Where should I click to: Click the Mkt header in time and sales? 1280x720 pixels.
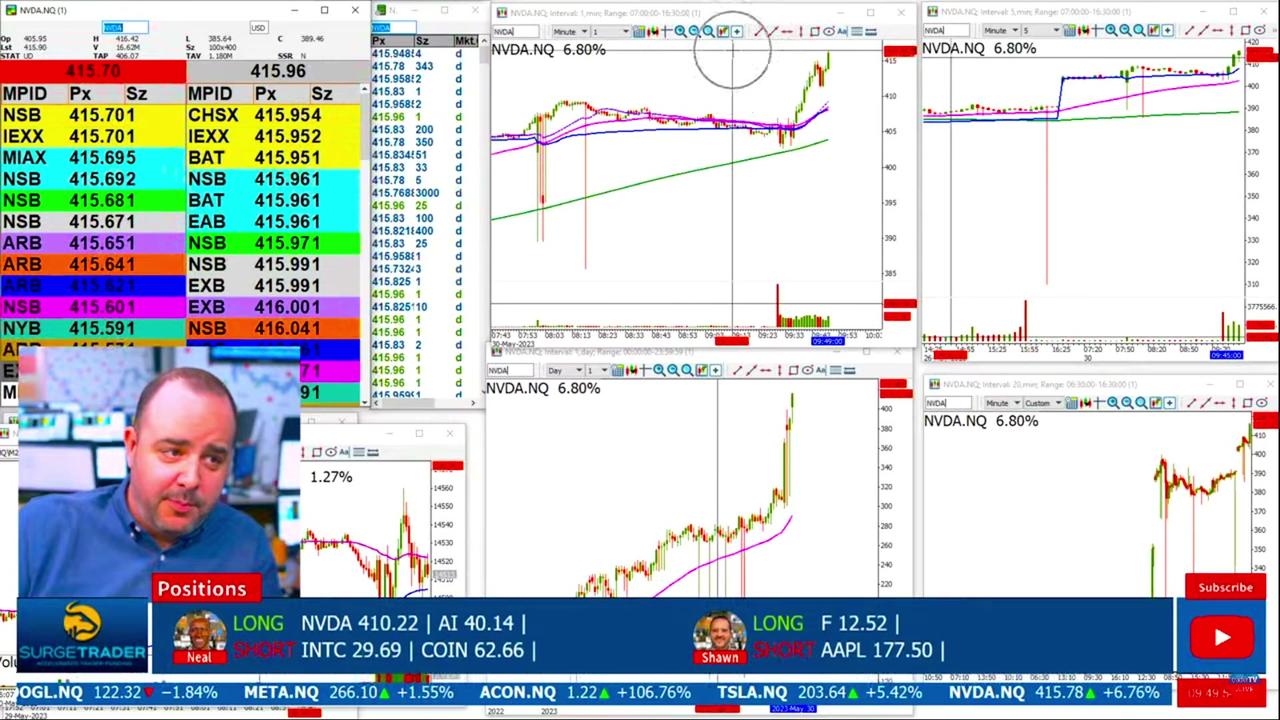(x=464, y=41)
